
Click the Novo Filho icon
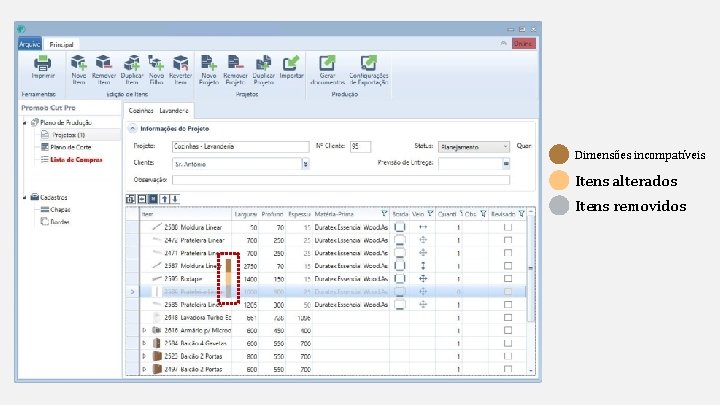coord(156,63)
